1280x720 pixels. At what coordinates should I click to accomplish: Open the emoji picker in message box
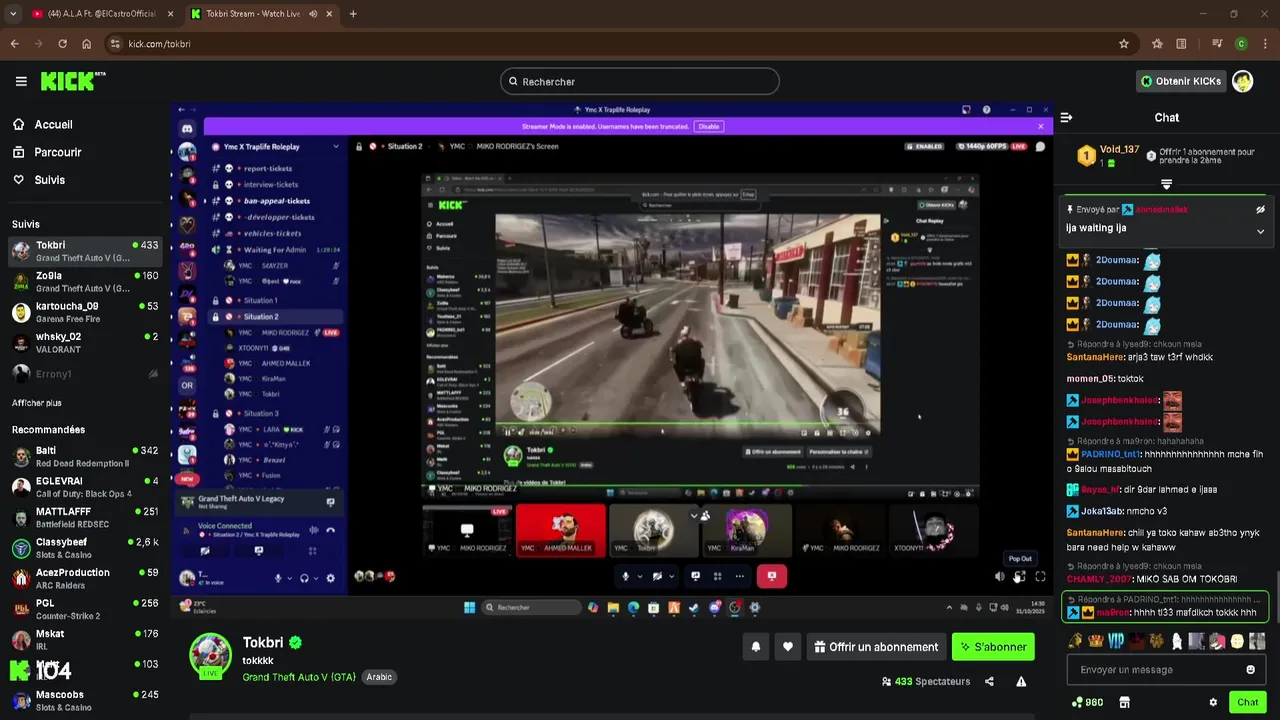1250,669
